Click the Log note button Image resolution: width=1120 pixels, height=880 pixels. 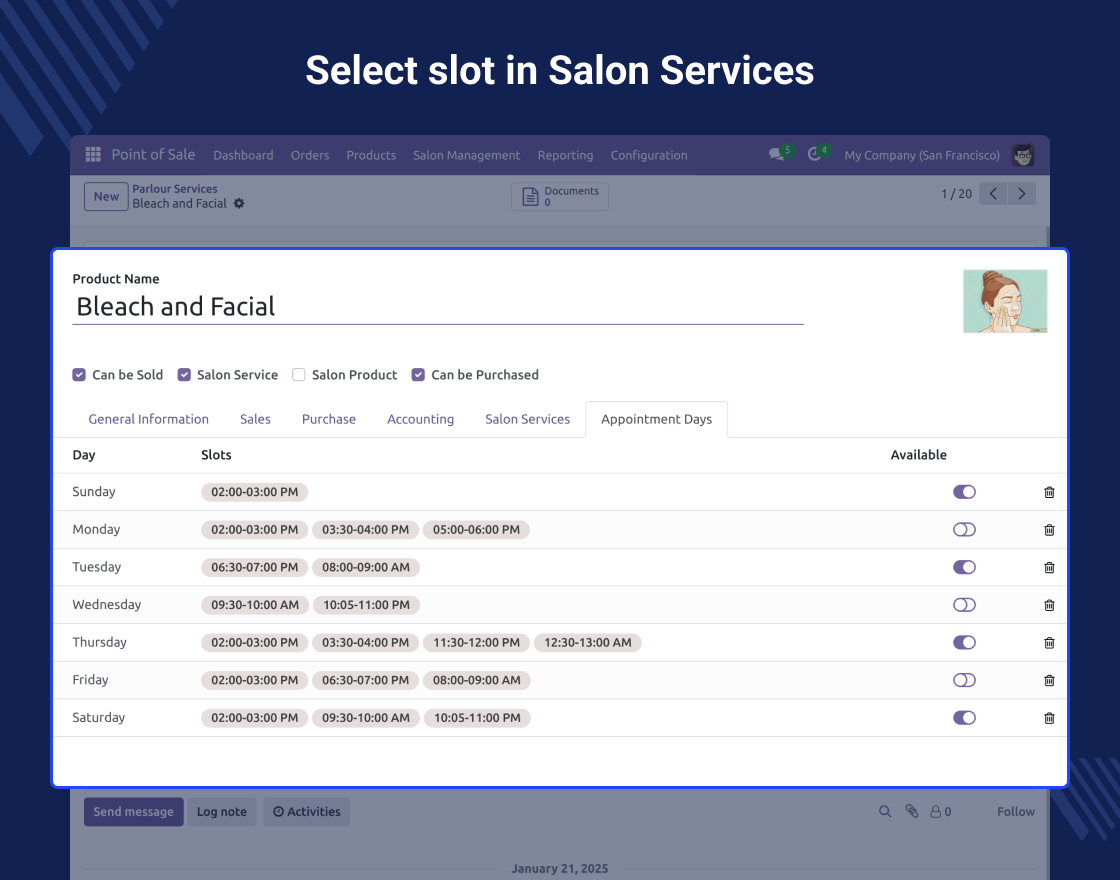[221, 811]
